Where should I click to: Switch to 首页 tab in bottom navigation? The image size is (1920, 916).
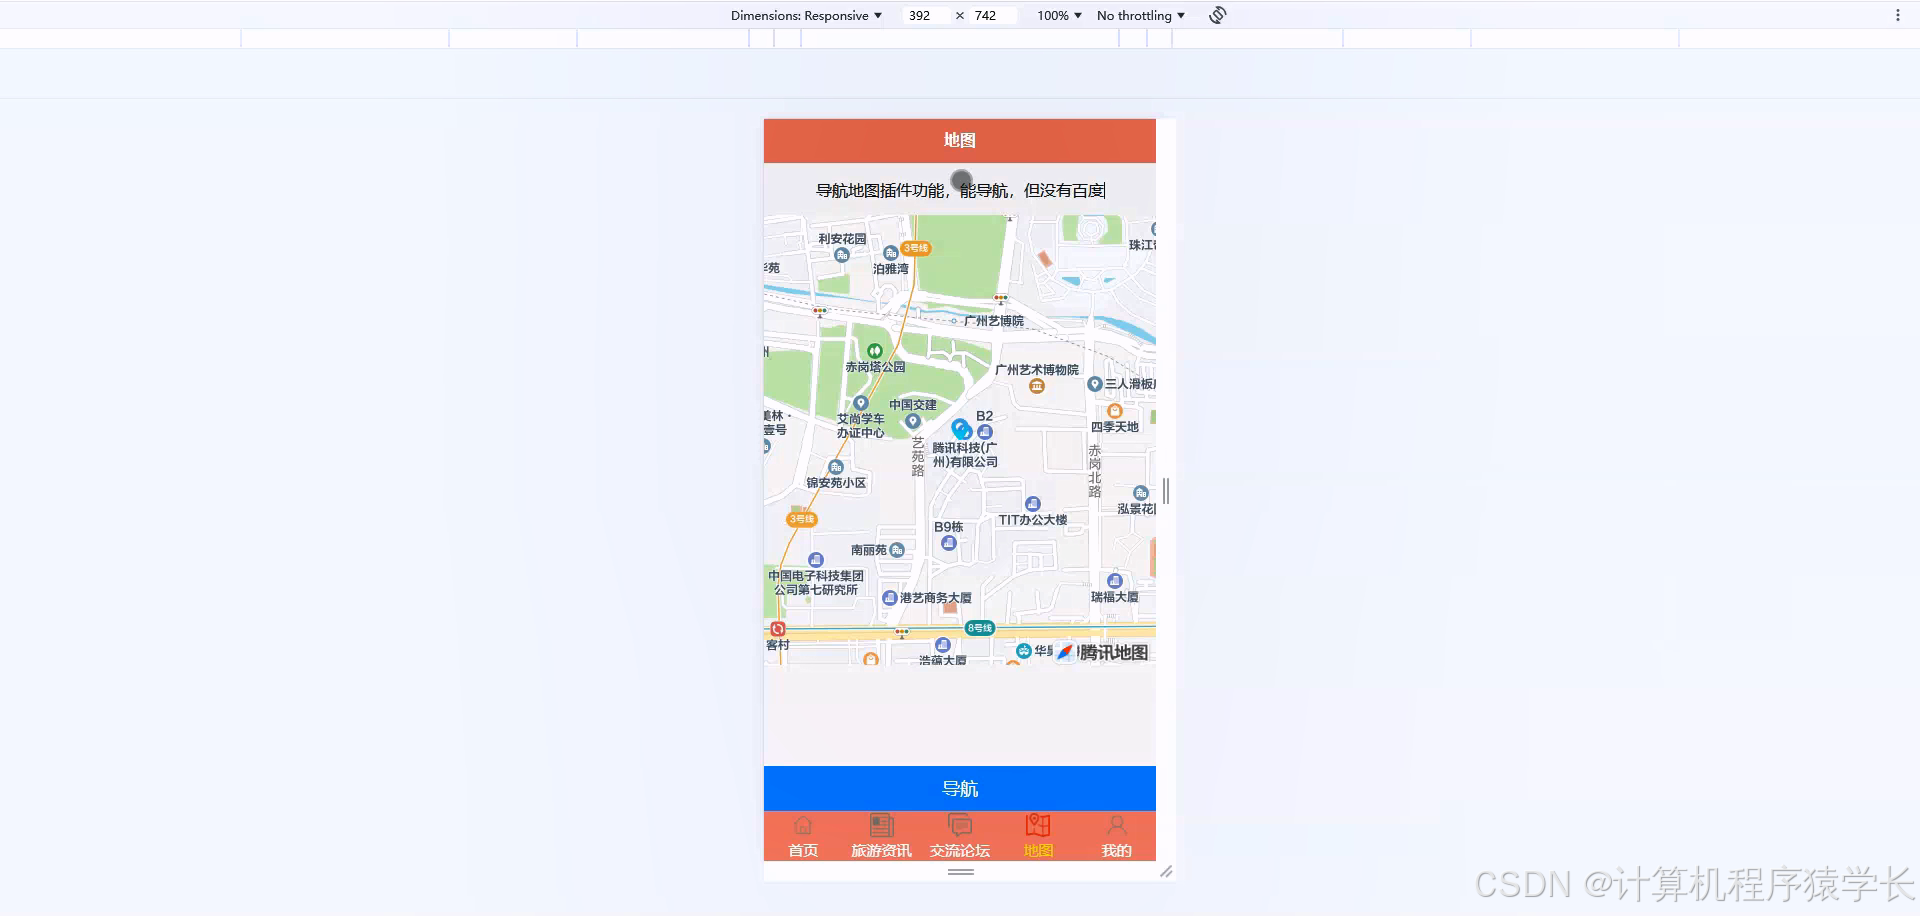pos(803,836)
